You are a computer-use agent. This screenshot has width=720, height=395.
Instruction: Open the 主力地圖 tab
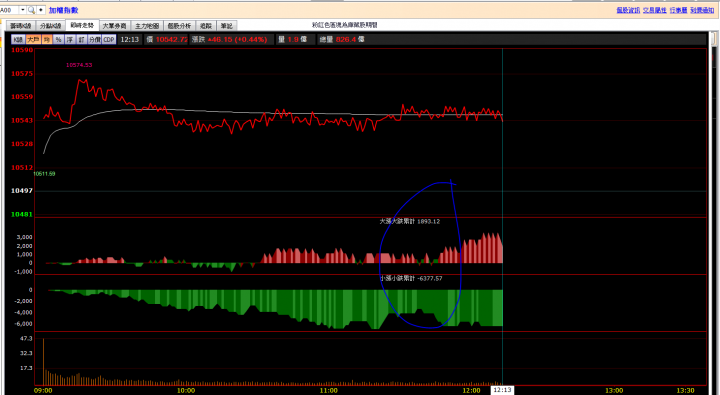(147, 26)
